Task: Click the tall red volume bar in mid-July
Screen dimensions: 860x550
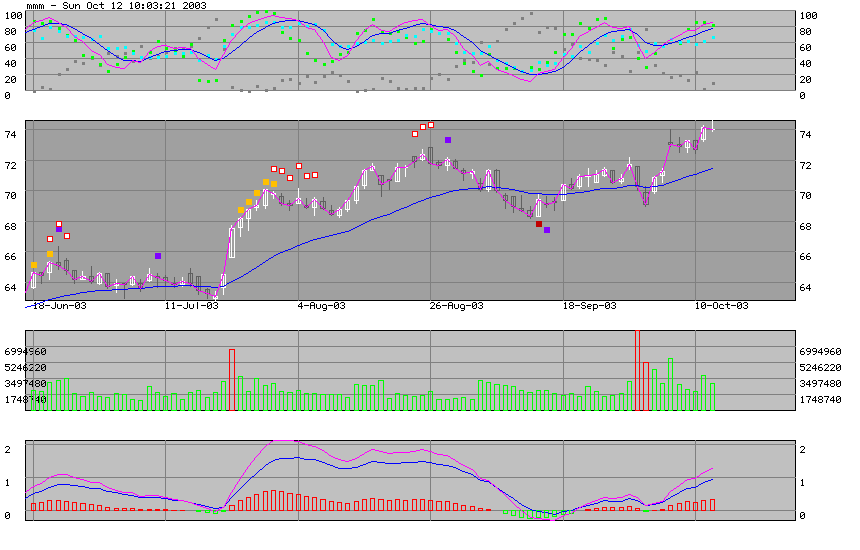Action: (x=232, y=380)
